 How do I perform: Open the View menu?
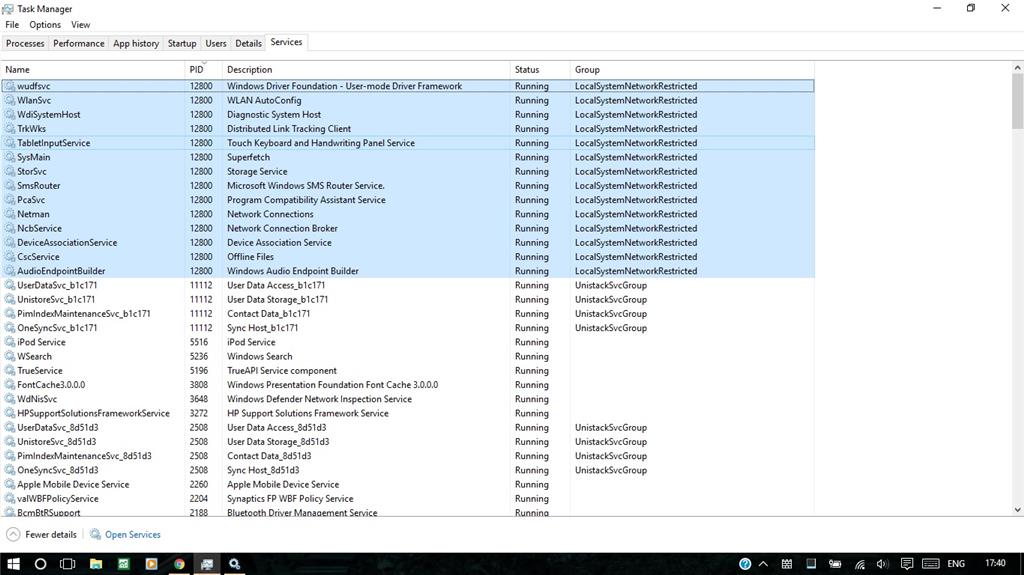click(x=80, y=25)
